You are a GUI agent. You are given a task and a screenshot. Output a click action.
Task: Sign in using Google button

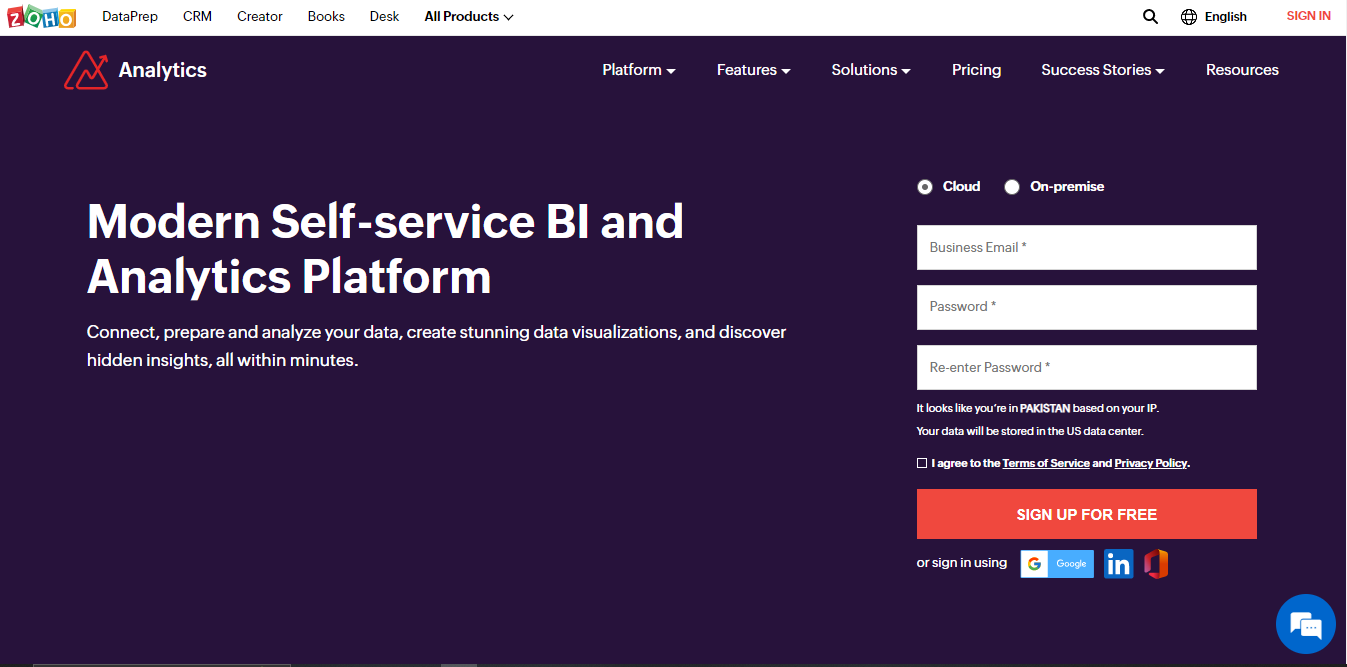[x=1057, y=564]
